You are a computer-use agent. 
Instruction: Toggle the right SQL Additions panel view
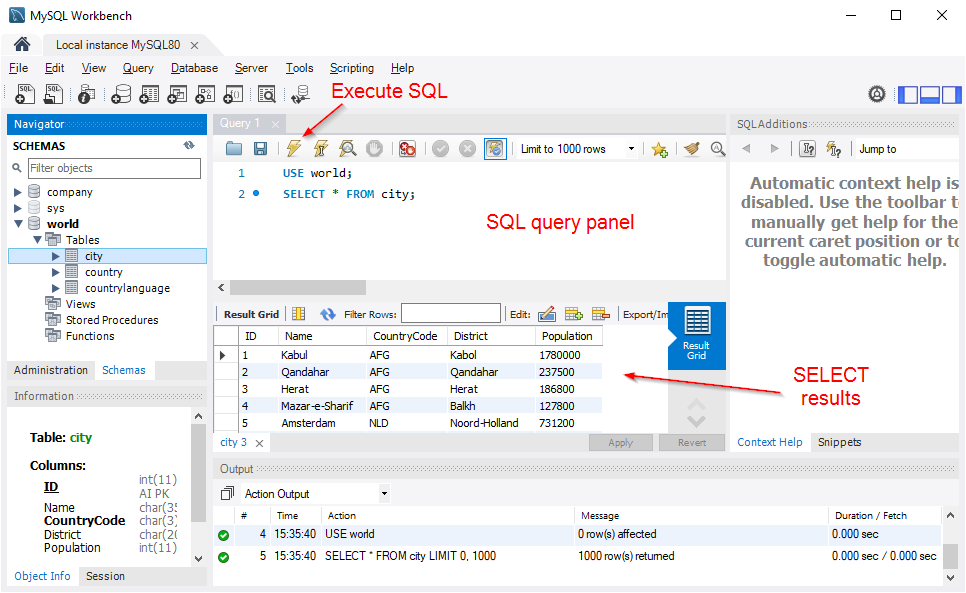951,95
